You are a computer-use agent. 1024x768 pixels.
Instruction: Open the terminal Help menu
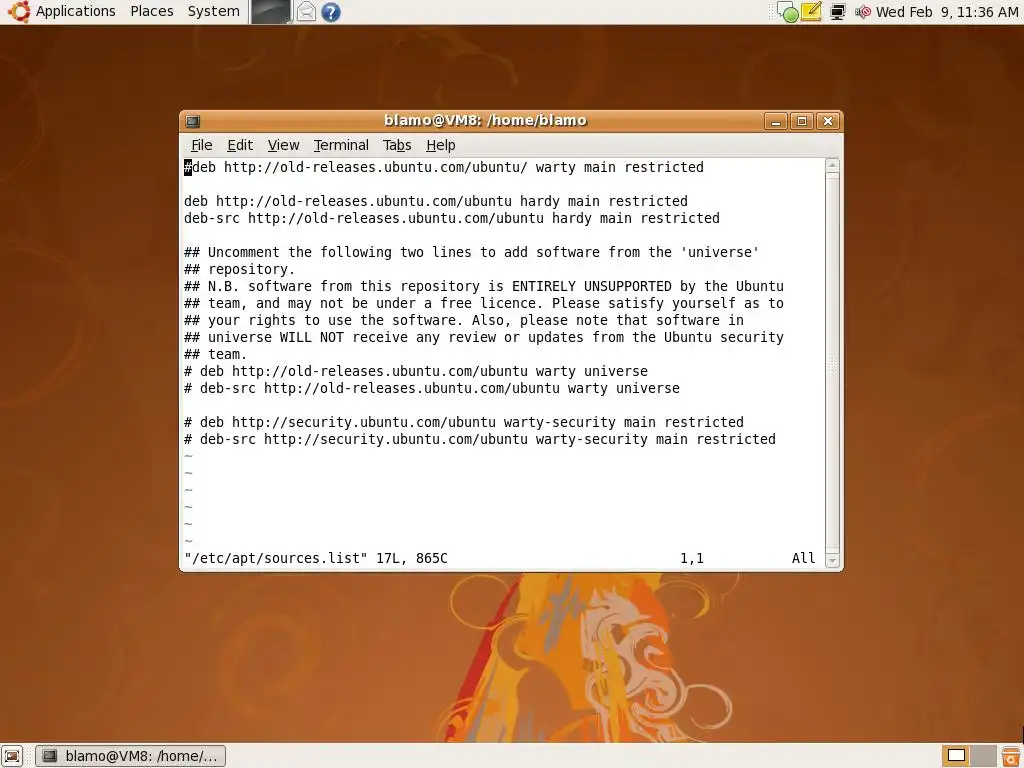coord(441,145)
